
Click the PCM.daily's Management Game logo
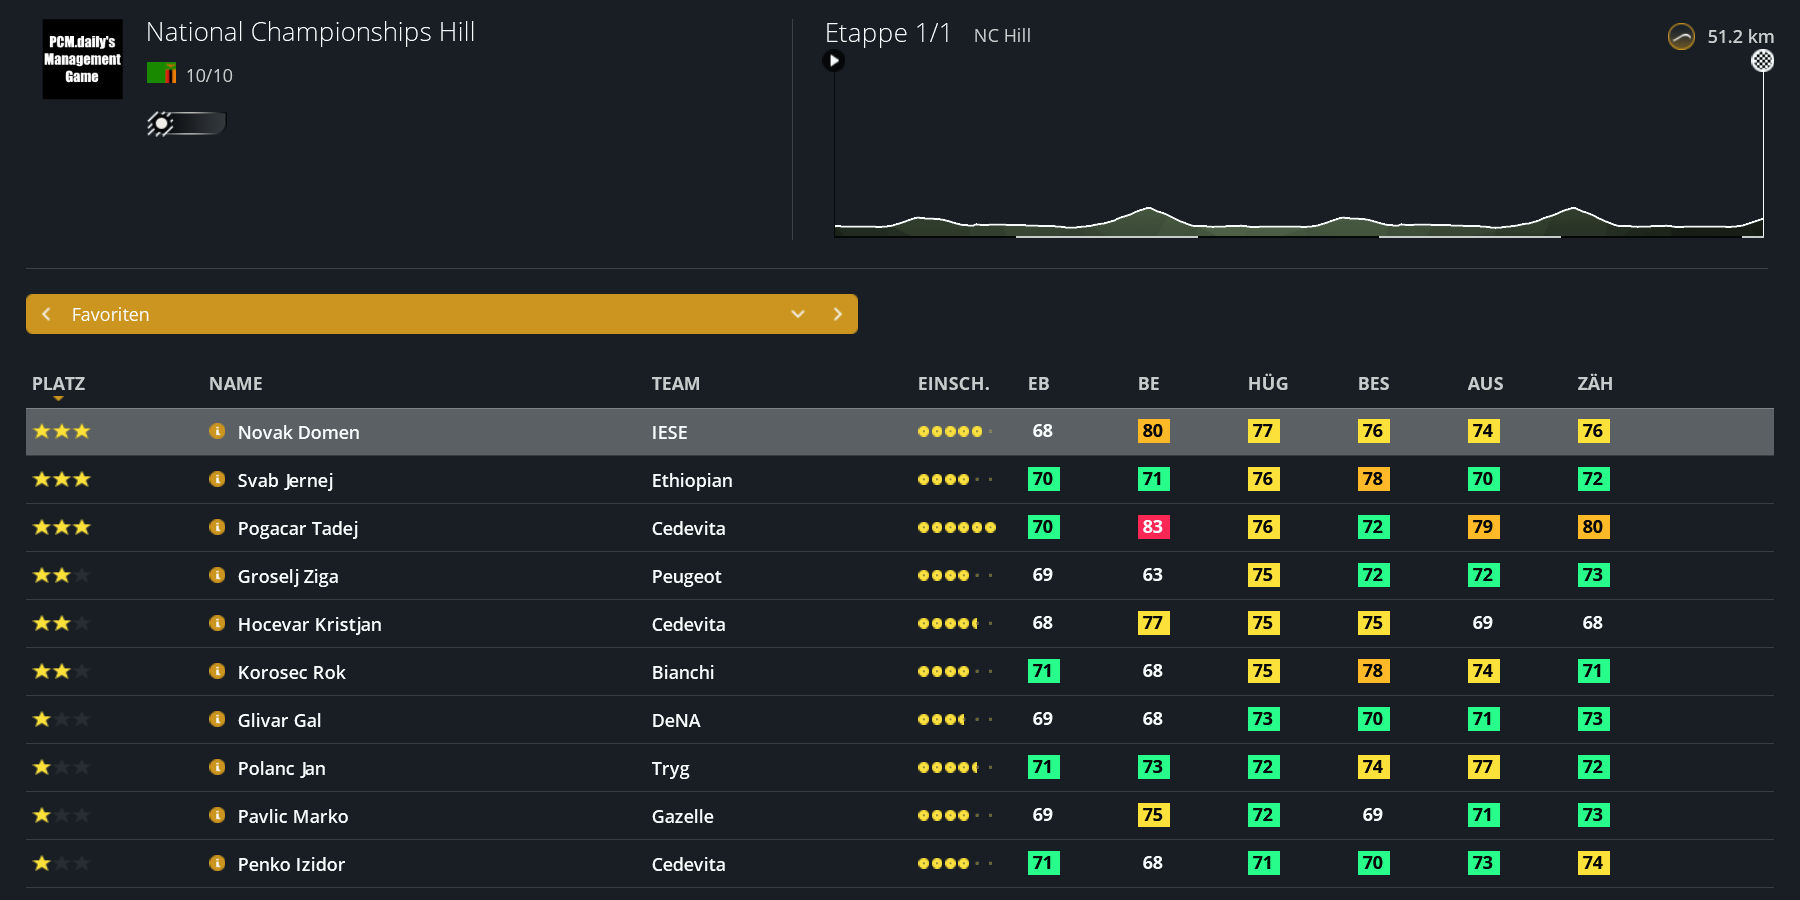[82, 59]
